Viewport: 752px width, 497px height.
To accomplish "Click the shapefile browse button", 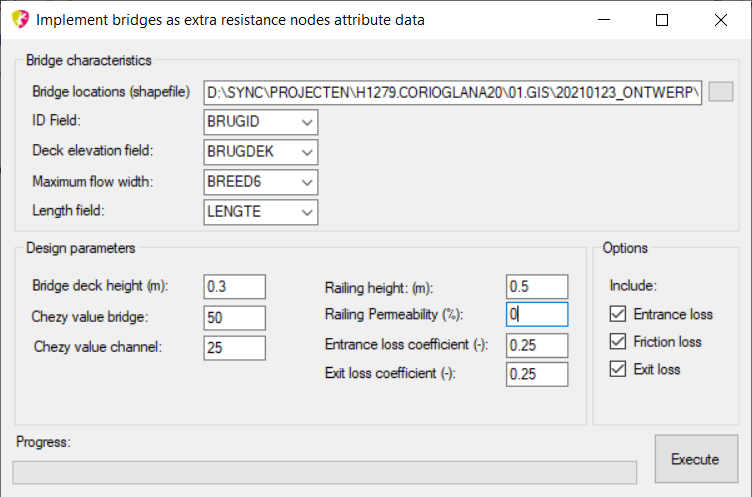I will [x=720, y=92].
